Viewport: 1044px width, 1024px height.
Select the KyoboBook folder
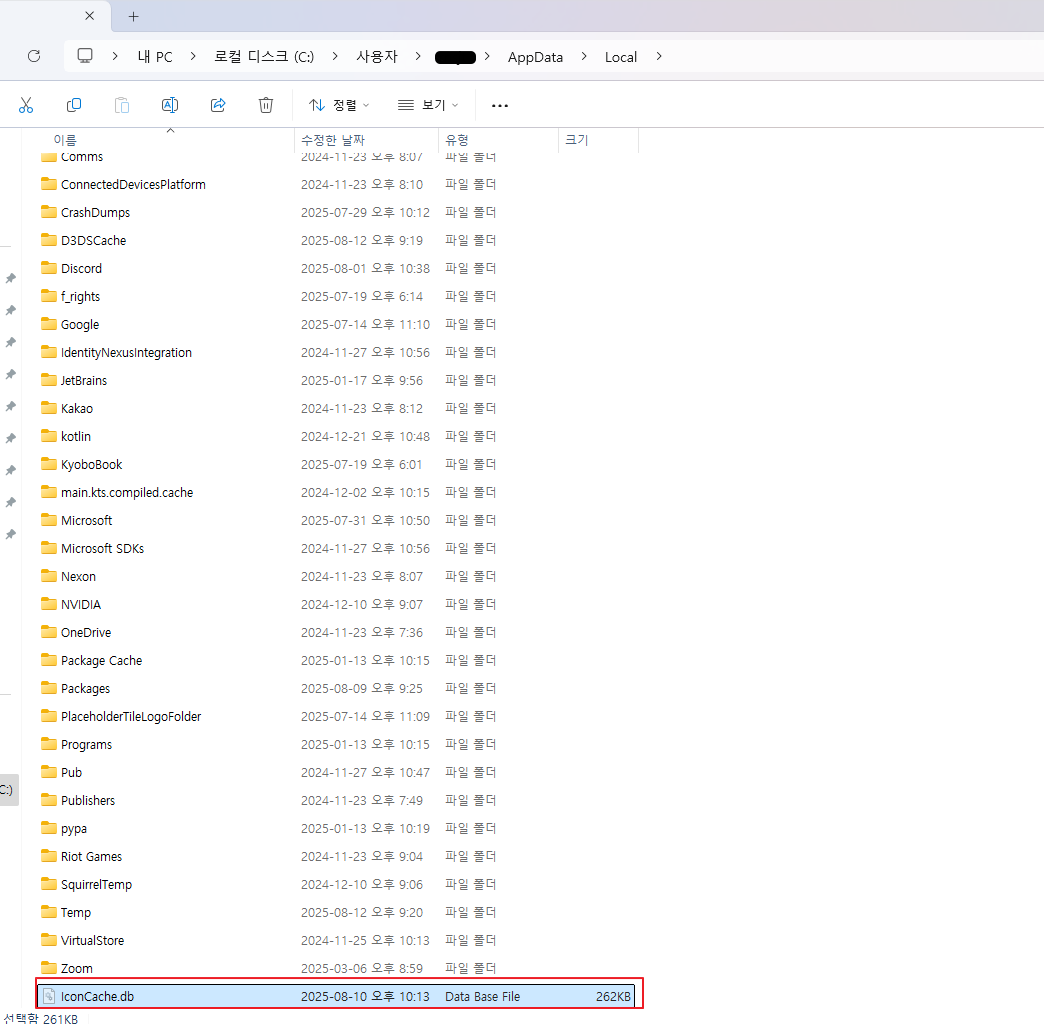(x=91, y=464)
